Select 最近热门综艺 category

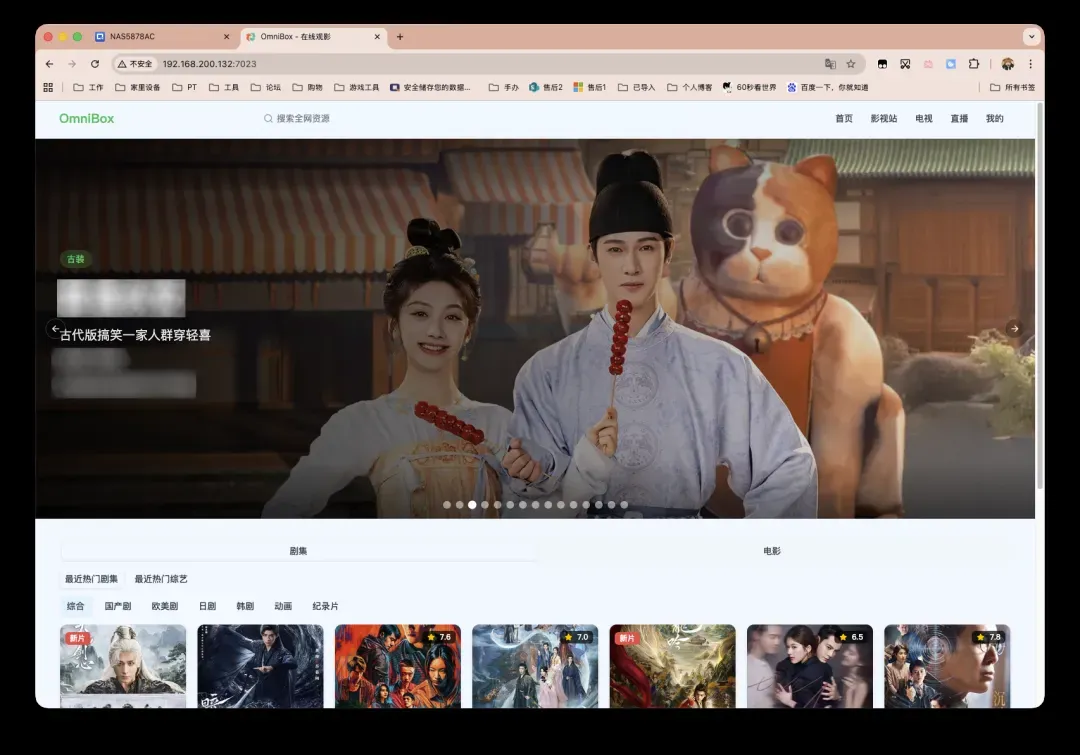pos(161,579)
